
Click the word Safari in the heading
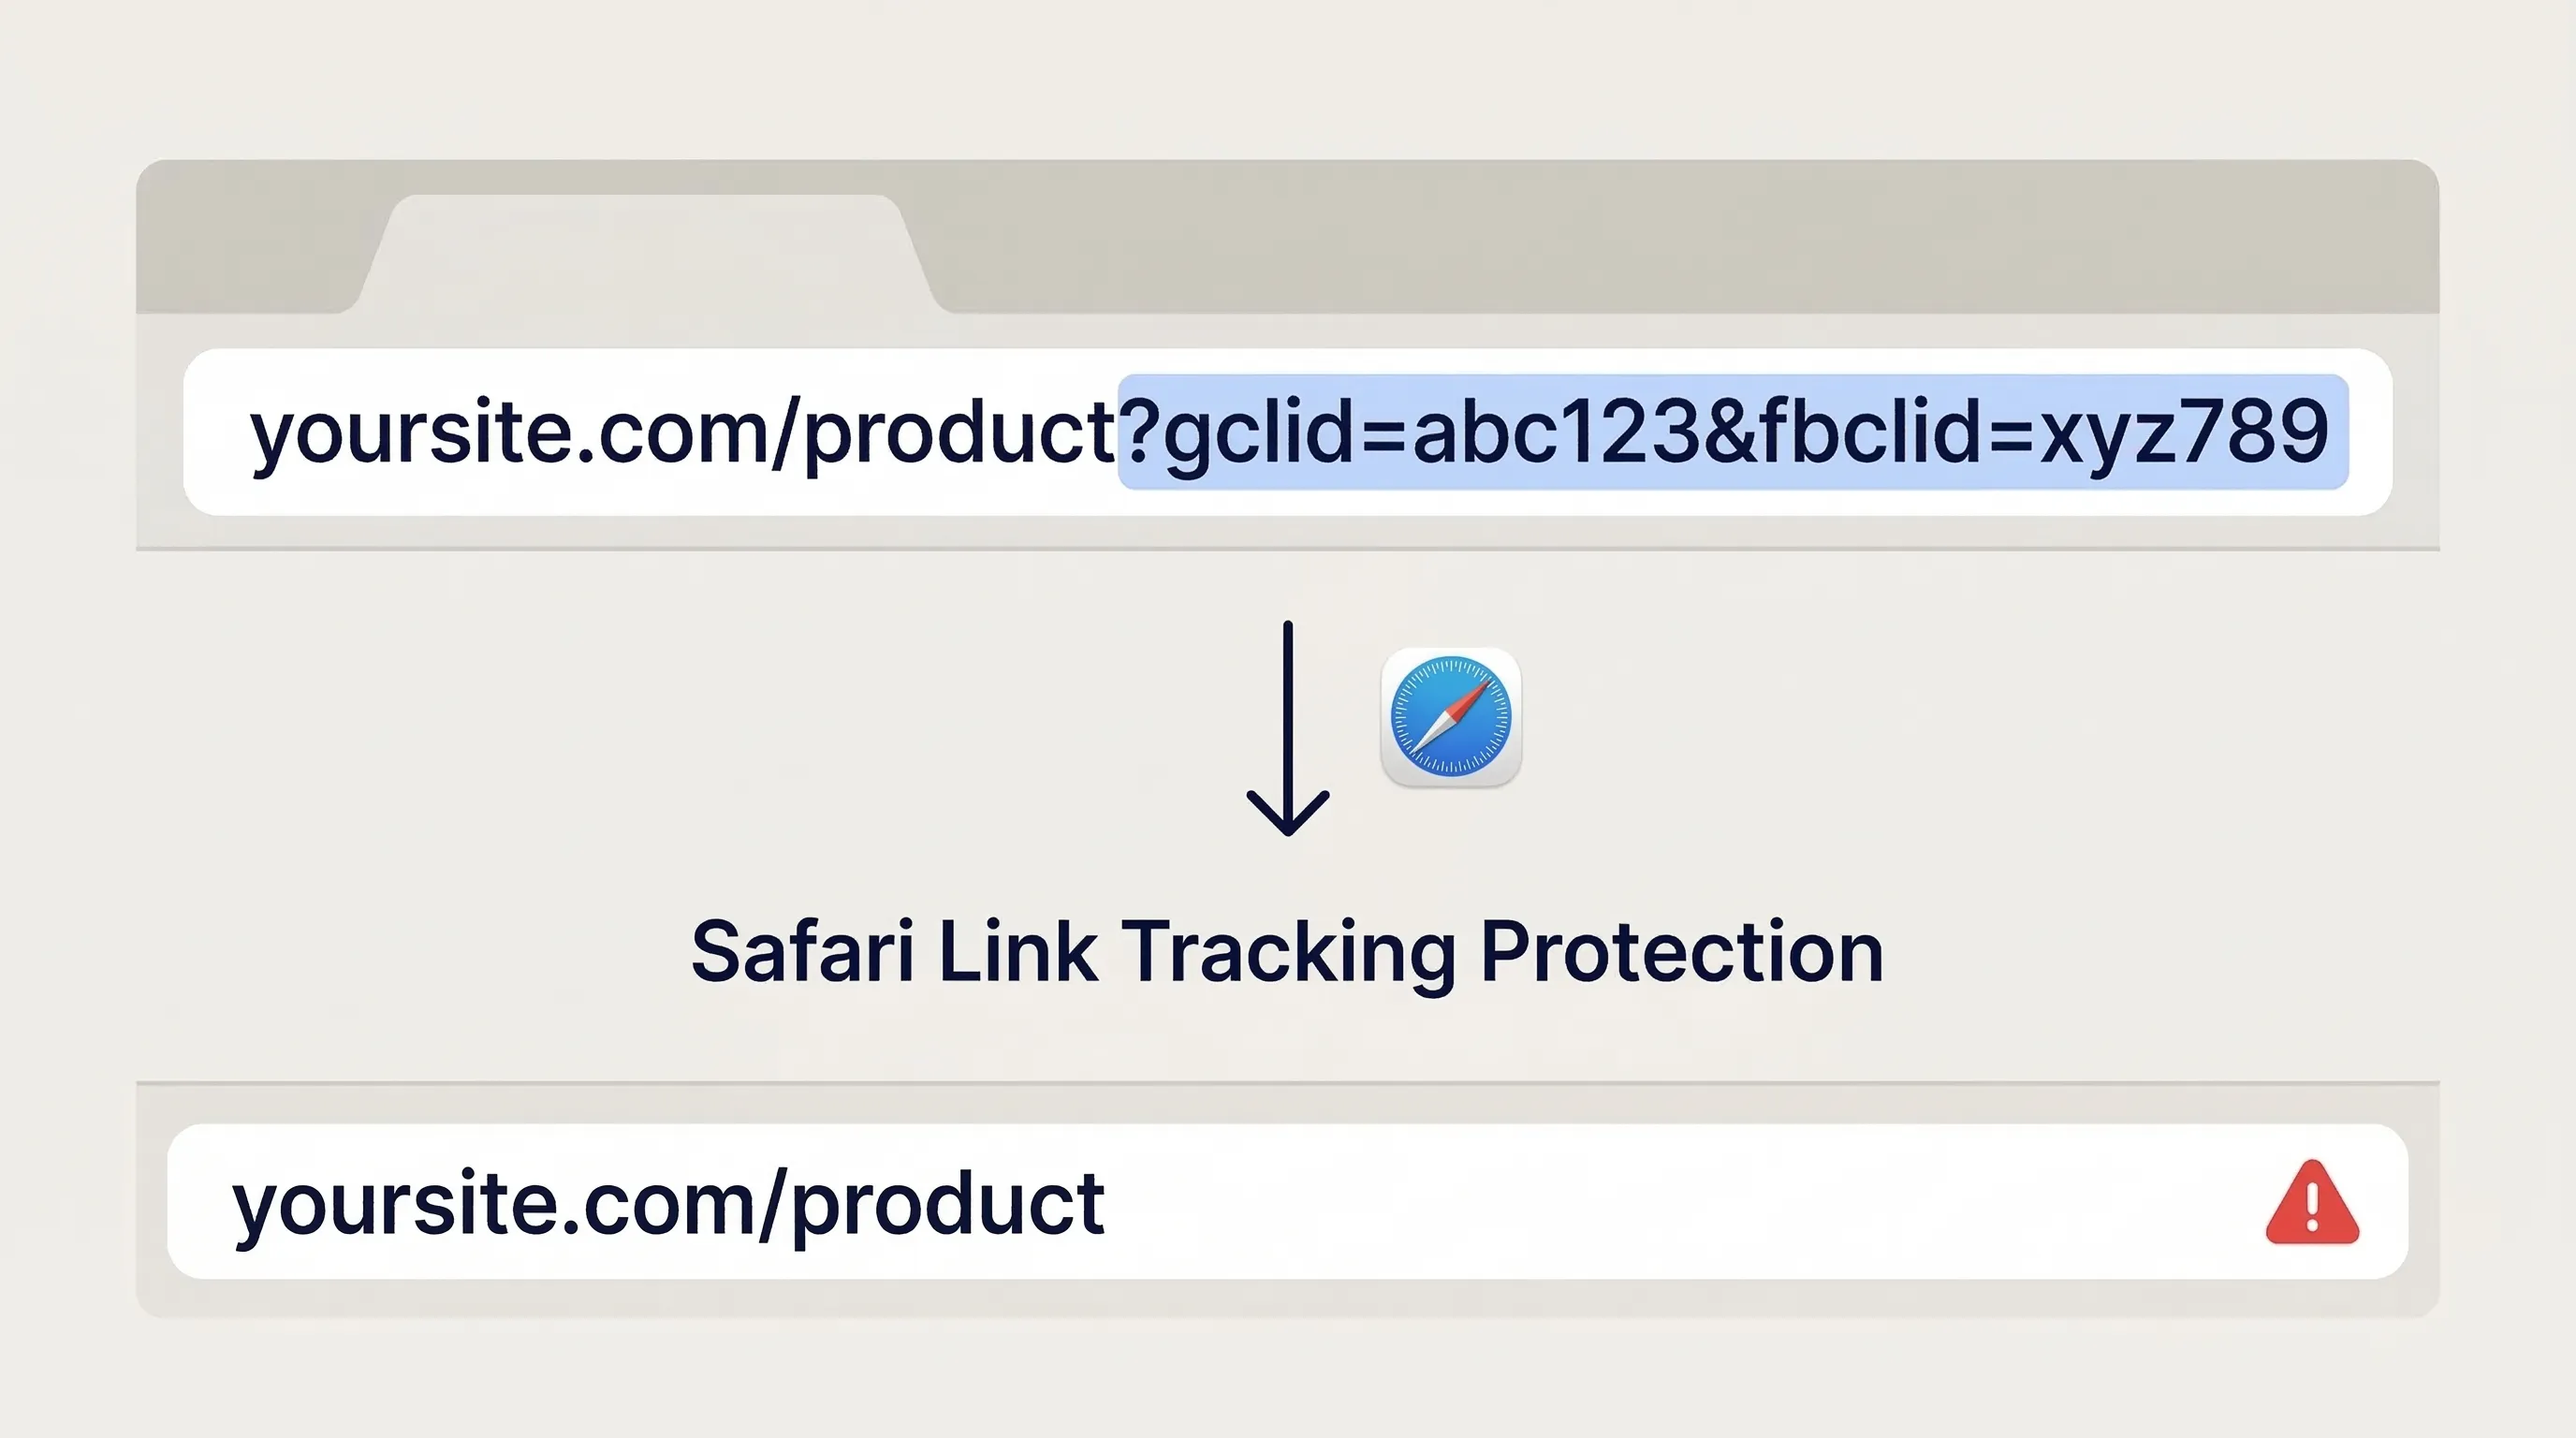pos(802,951)
